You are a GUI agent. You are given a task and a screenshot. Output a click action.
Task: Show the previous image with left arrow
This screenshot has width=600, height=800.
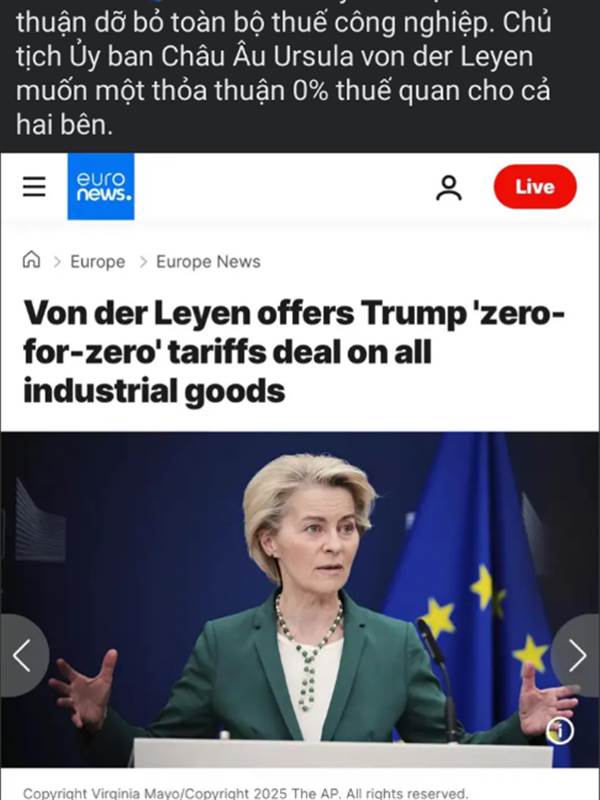[x=23, y=655]
